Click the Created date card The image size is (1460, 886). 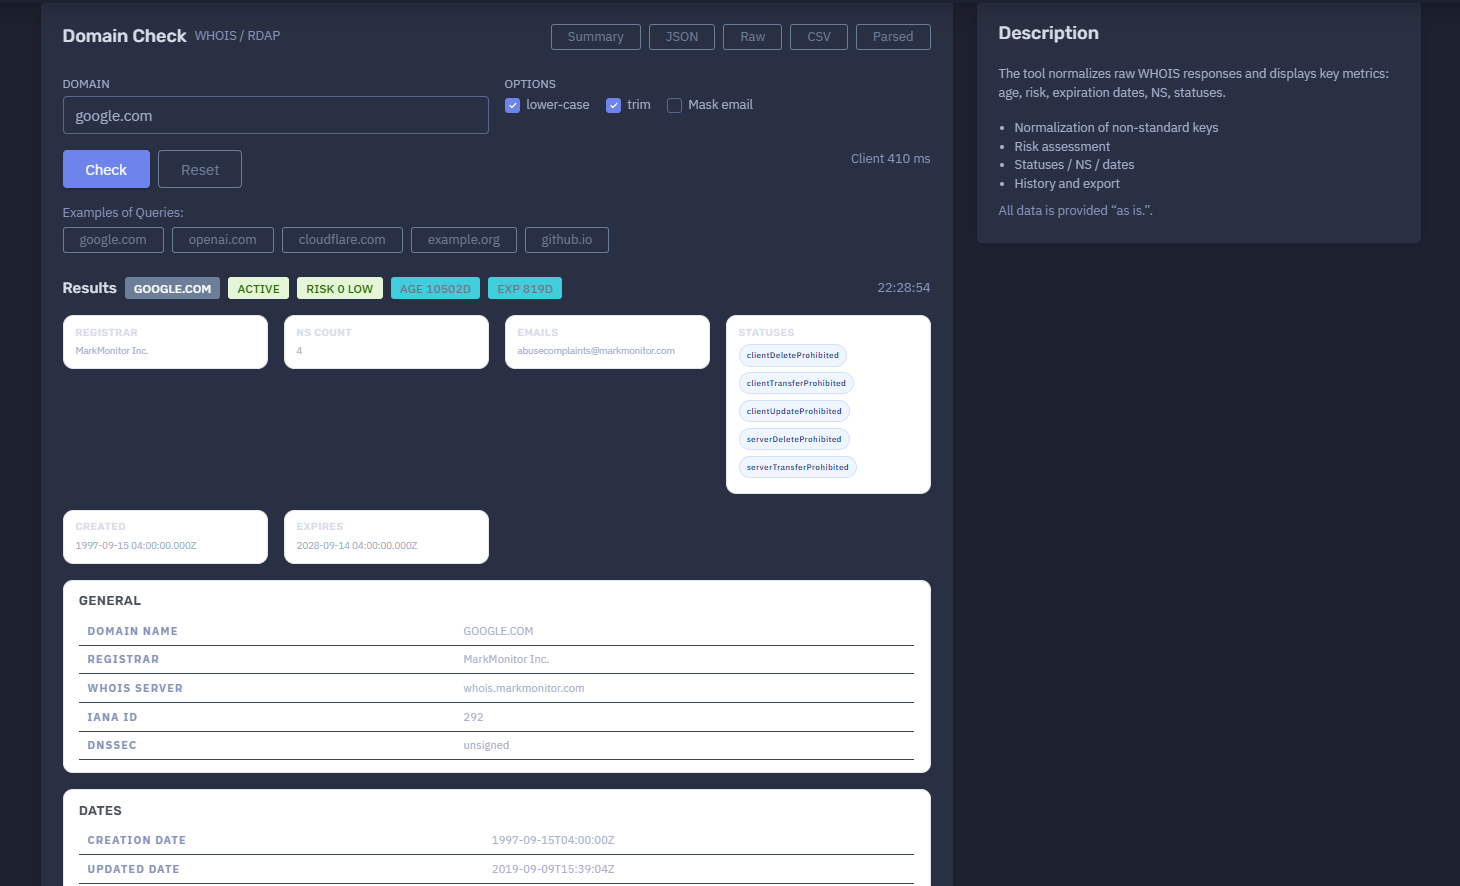pos(165,537)
